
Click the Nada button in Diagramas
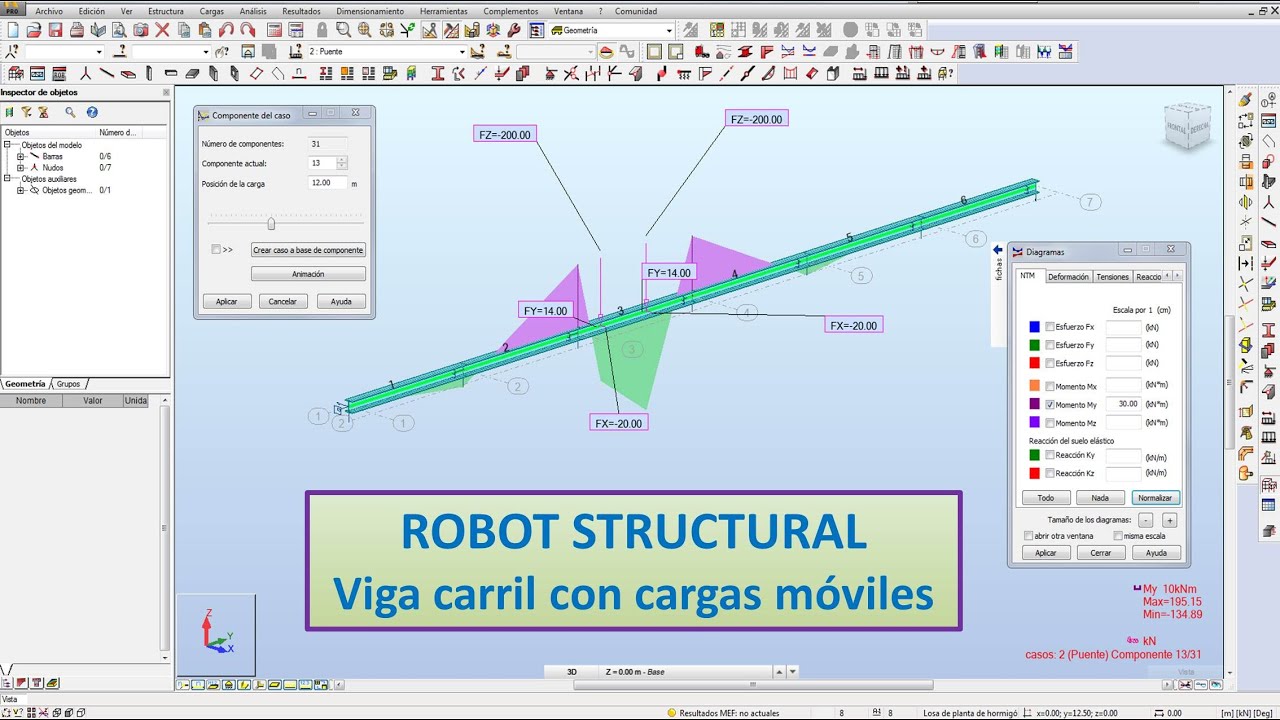click(x=1100, y=498)
